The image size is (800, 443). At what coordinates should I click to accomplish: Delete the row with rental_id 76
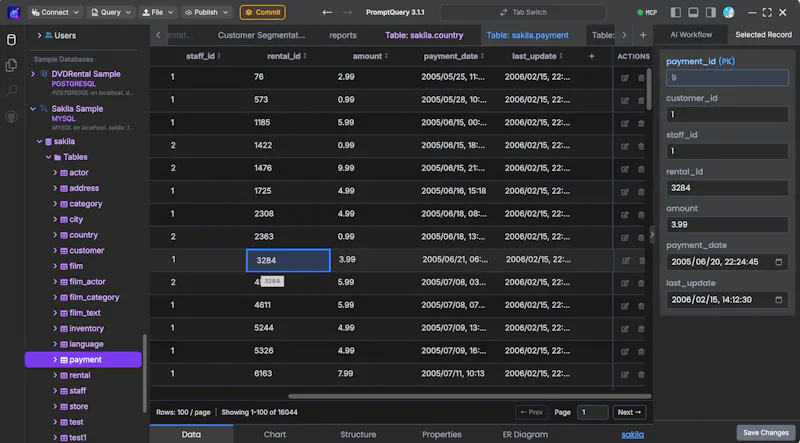(x=641, y=78)
